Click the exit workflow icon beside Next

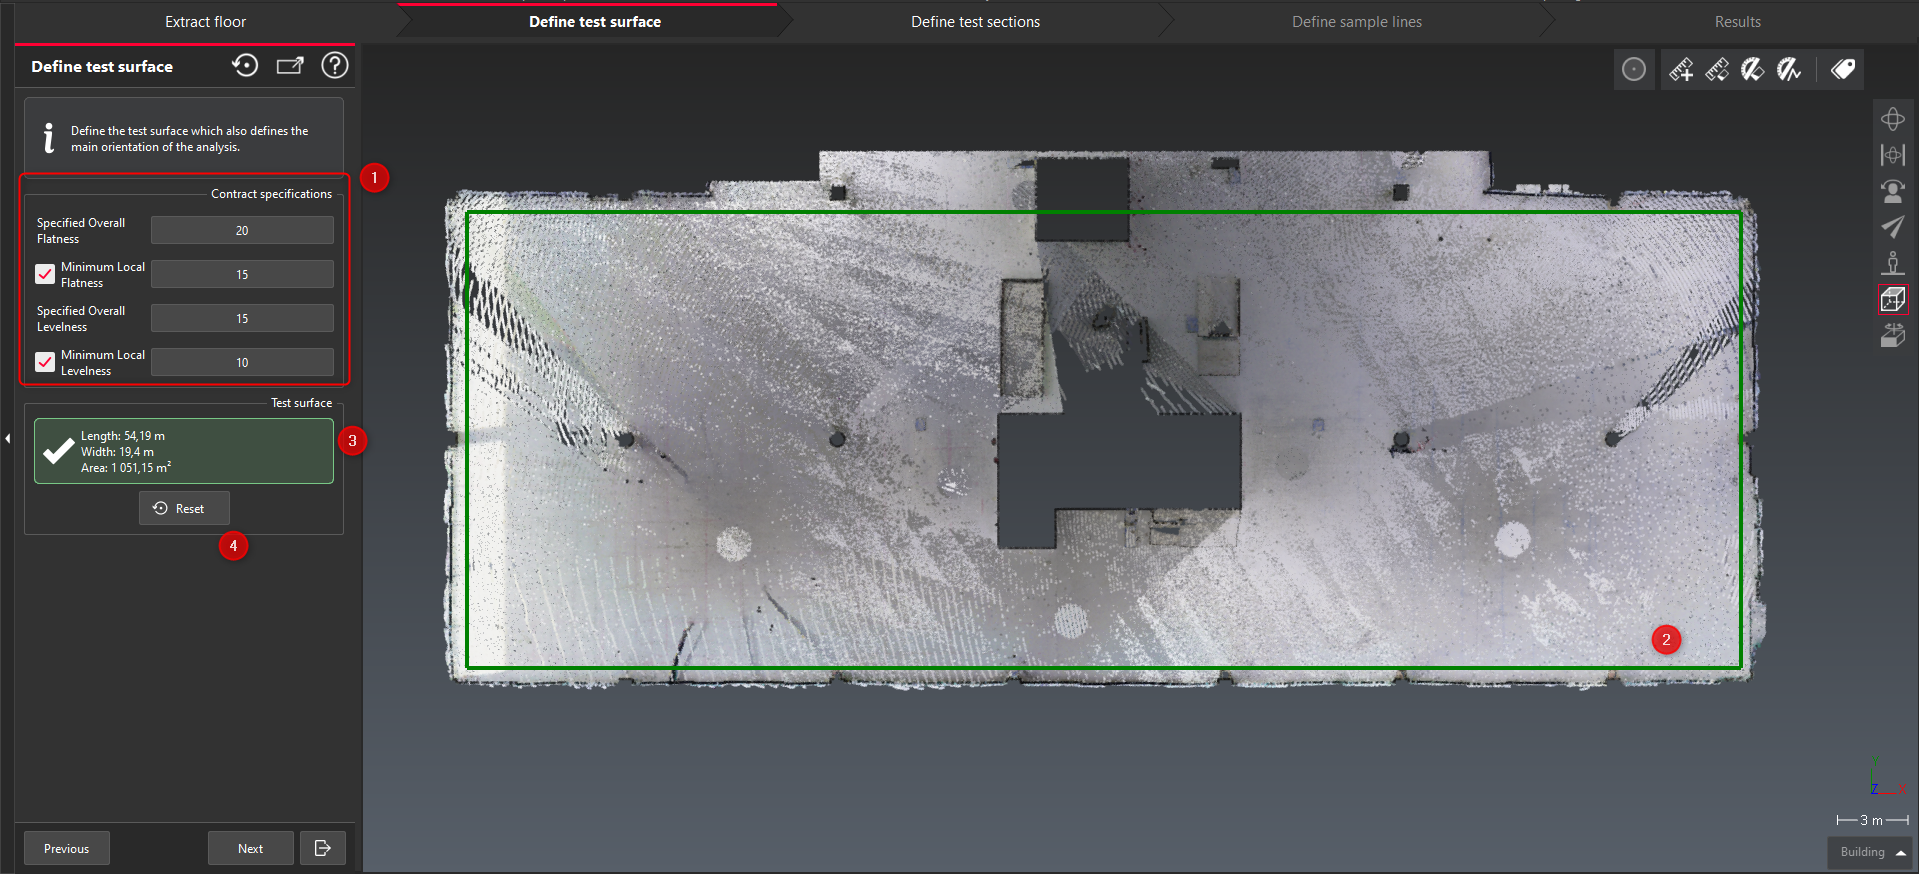tap(322, 848)
